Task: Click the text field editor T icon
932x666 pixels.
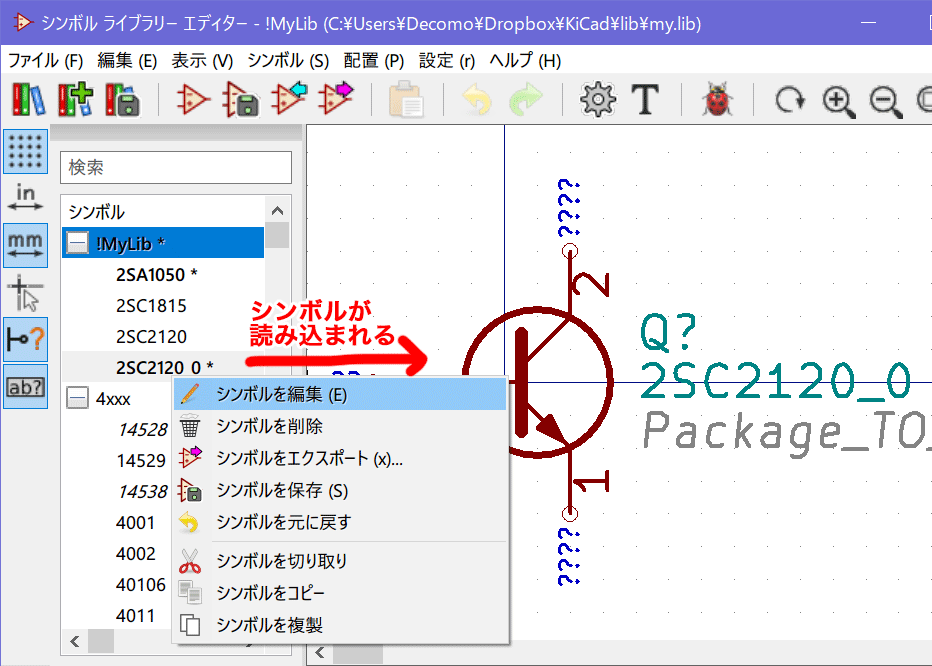Action: [647, 99]
